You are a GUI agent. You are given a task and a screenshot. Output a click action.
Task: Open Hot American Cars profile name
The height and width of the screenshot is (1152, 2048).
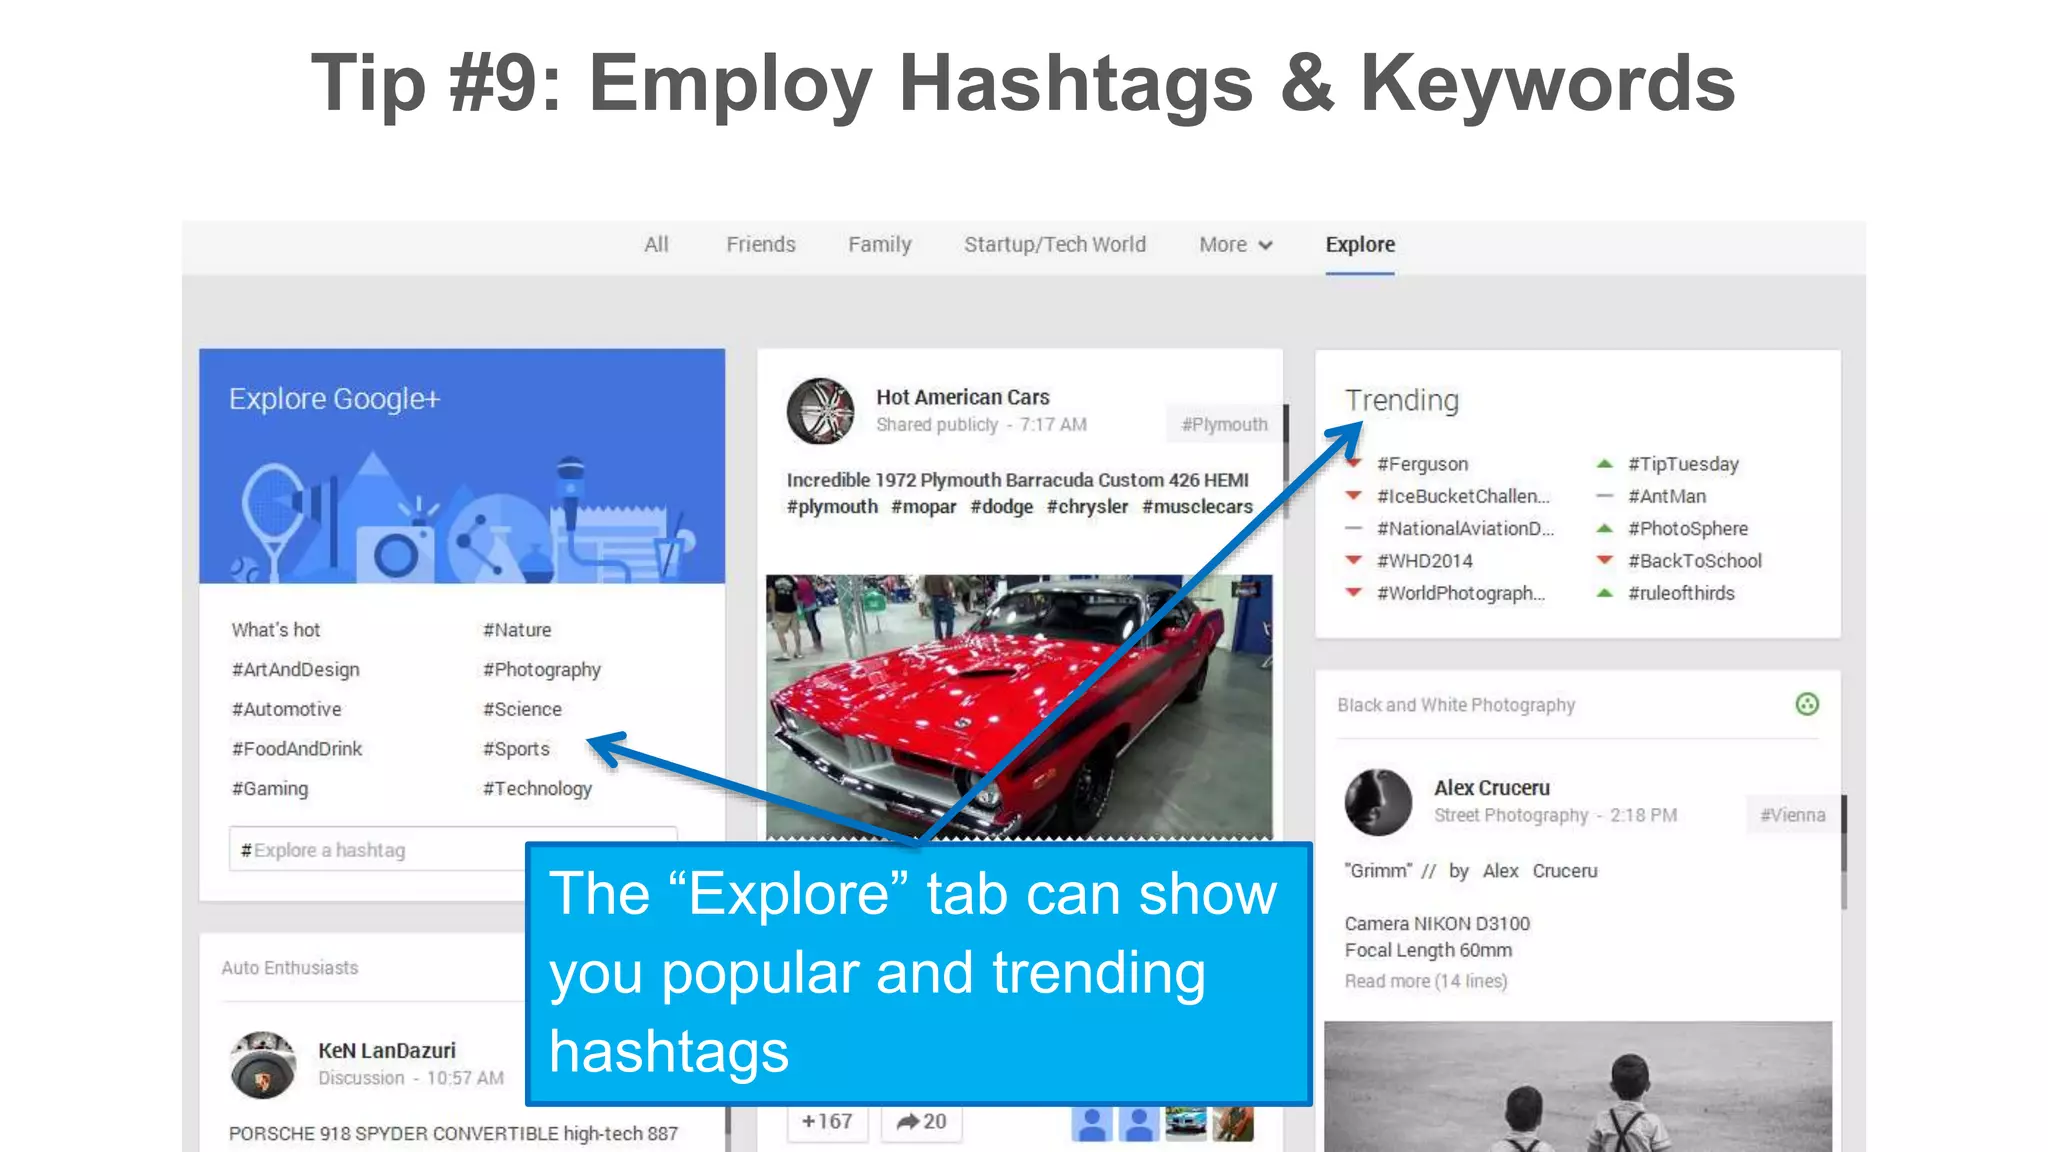point(963,397)
